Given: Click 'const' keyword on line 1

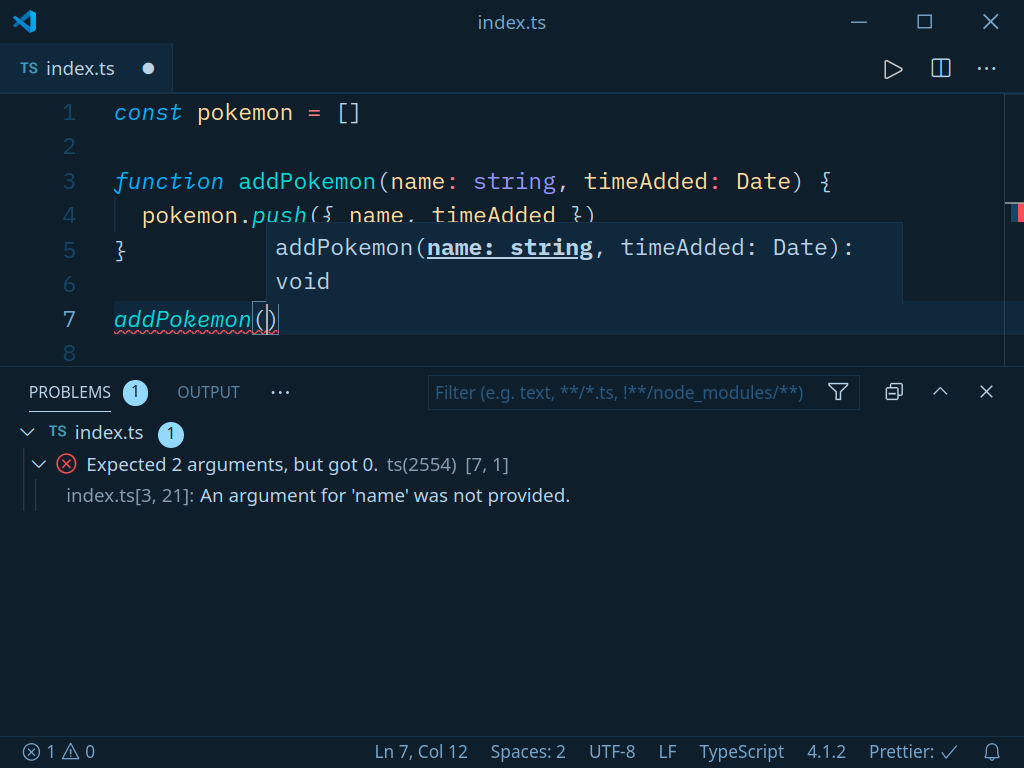Looking at the screenshot, I should click(x=148, y=113).
